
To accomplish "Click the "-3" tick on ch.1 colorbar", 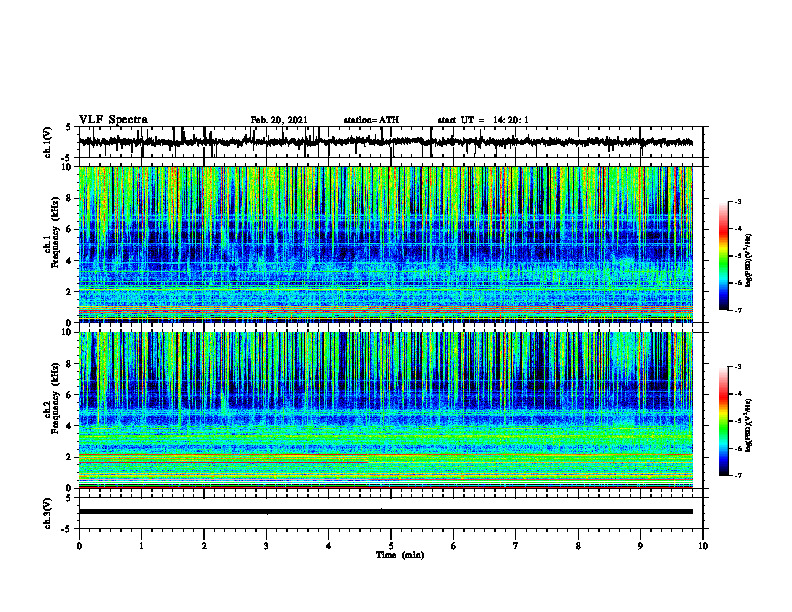I will coord(737,202).
